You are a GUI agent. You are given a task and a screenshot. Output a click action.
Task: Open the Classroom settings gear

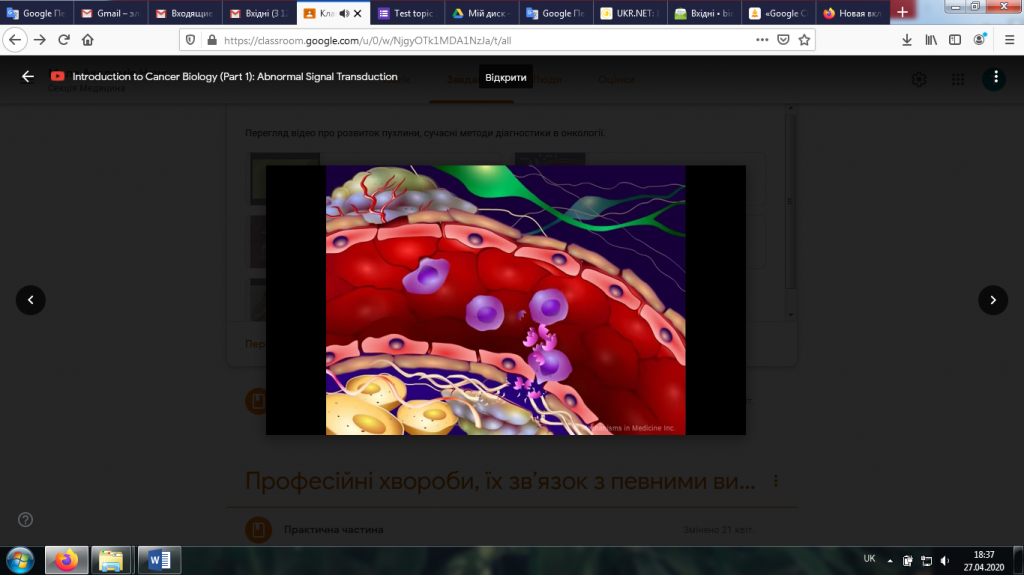[x=919, y=79]
